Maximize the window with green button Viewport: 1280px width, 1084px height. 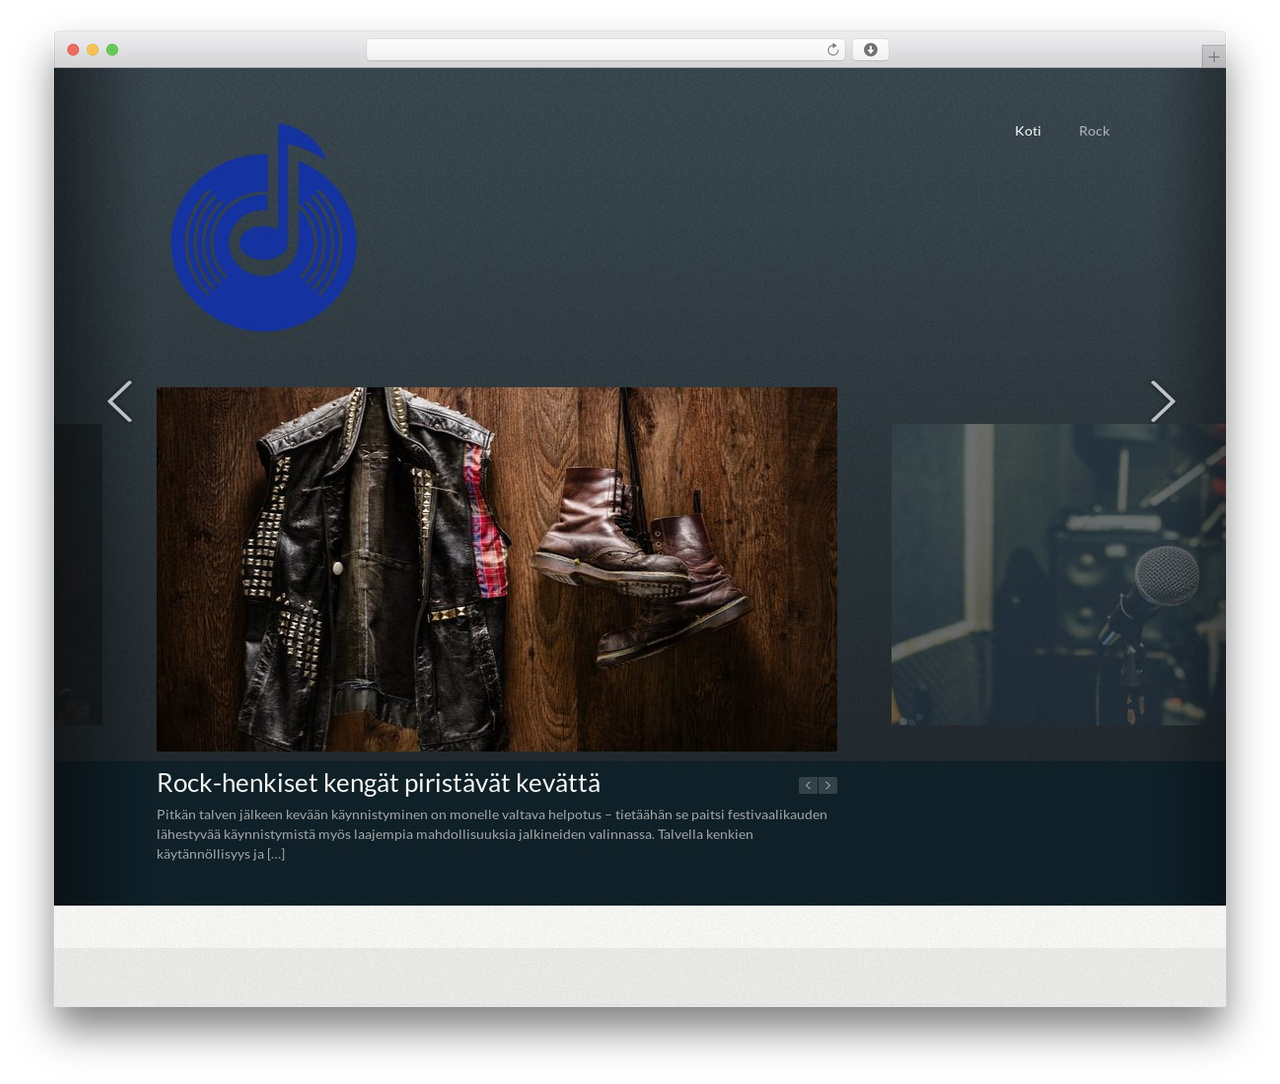point(112,50)
